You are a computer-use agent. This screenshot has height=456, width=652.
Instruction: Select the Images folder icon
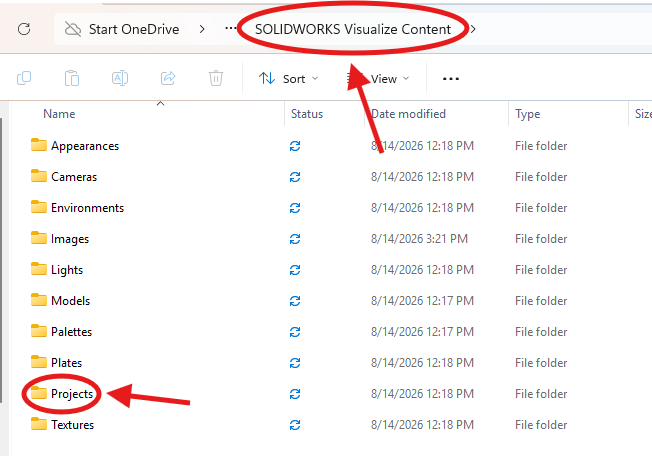pos(39,238)
